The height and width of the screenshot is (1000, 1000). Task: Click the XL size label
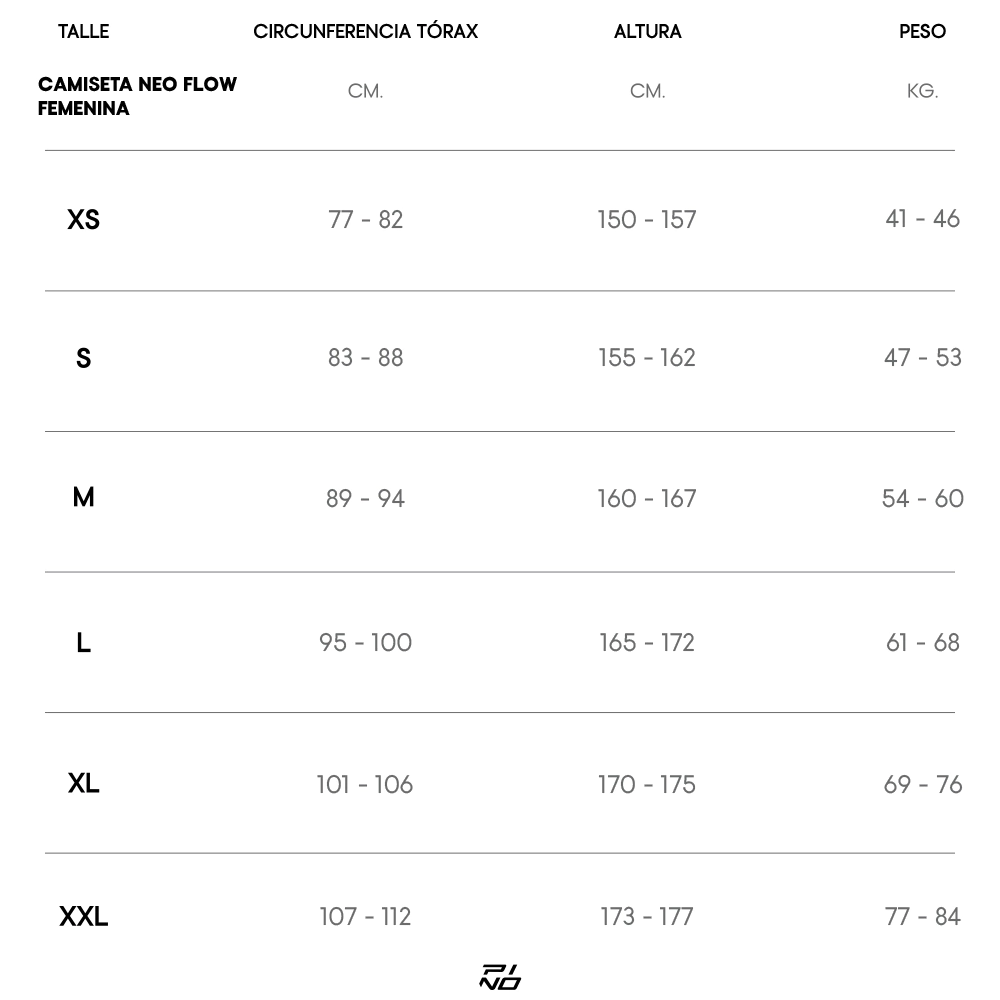tap(83, 784)
